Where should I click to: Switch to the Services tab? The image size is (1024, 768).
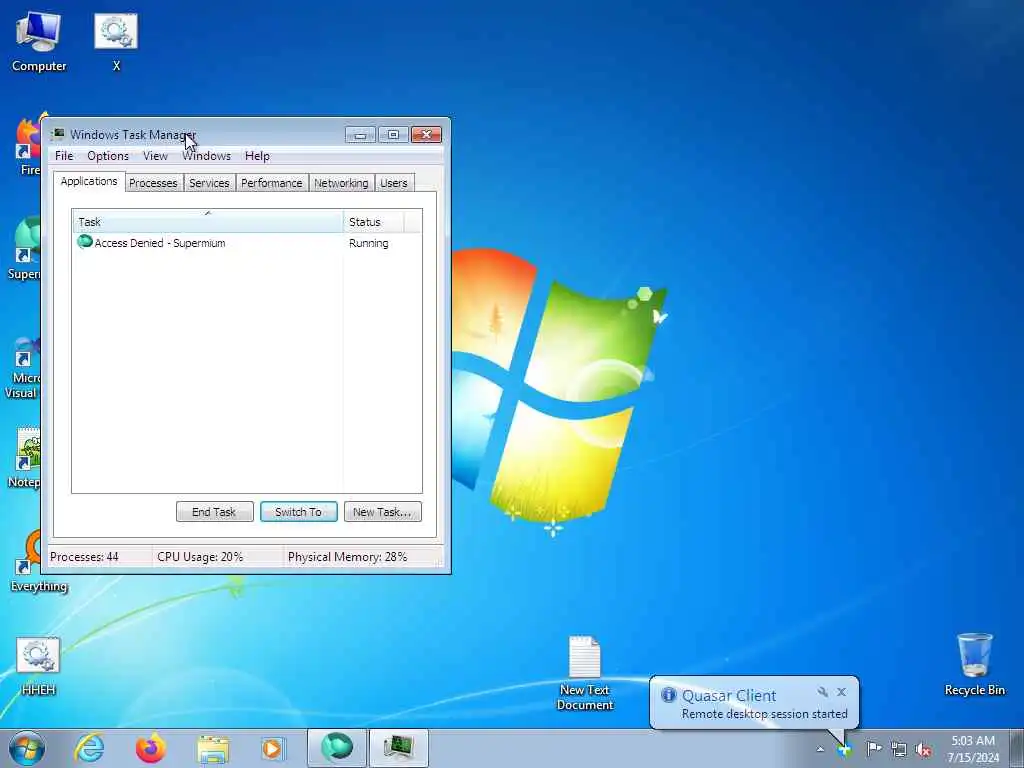pos(209,183)
